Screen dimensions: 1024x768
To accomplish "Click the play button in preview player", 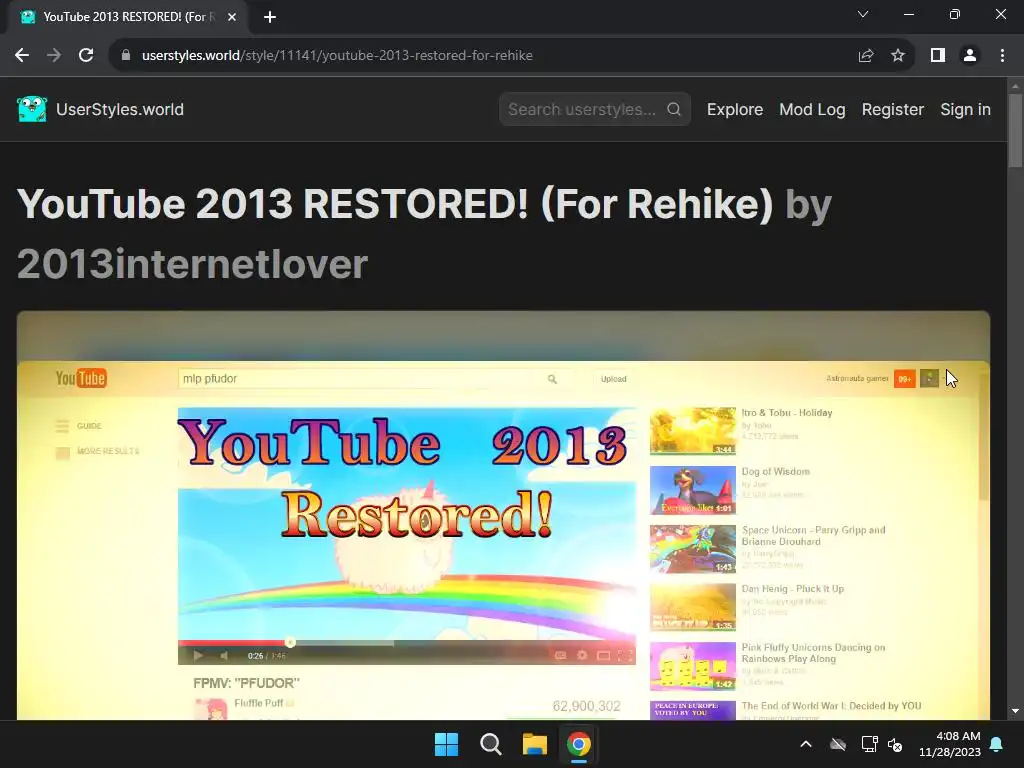I will pyautogui.click(x=199, y=655).
